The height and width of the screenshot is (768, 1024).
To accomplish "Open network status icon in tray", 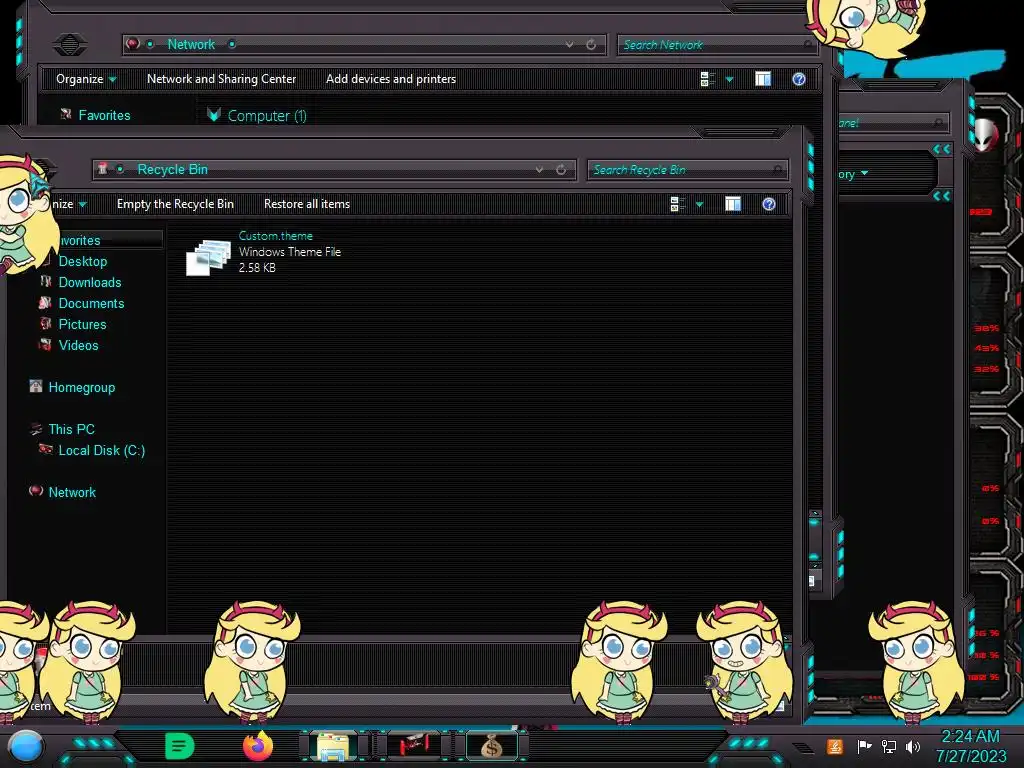I will pos(889,746).
